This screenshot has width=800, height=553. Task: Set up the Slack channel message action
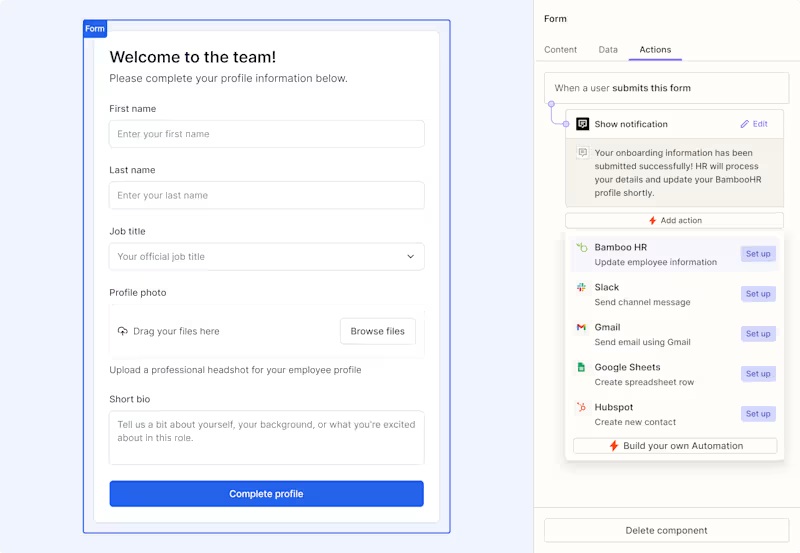pos(757,294)
